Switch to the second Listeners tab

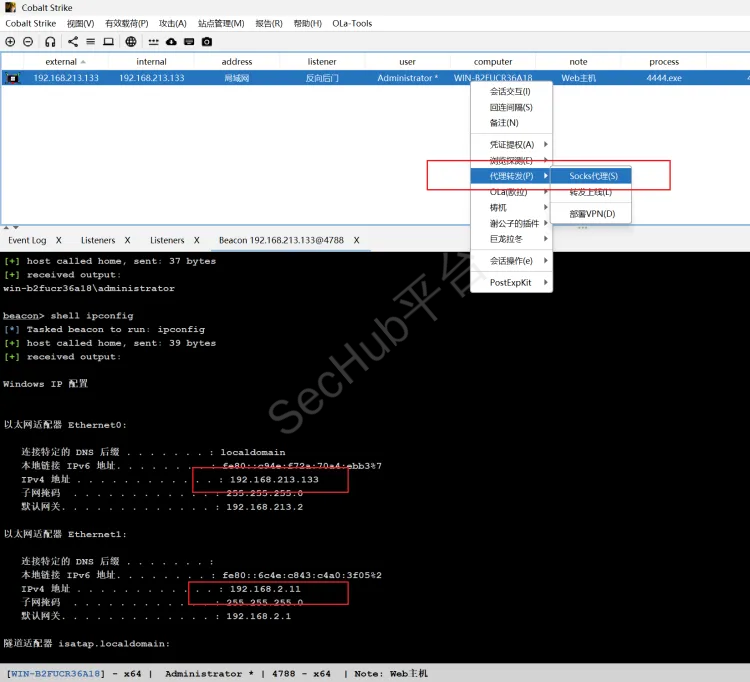pyautogui.click(x=167, y=240)
